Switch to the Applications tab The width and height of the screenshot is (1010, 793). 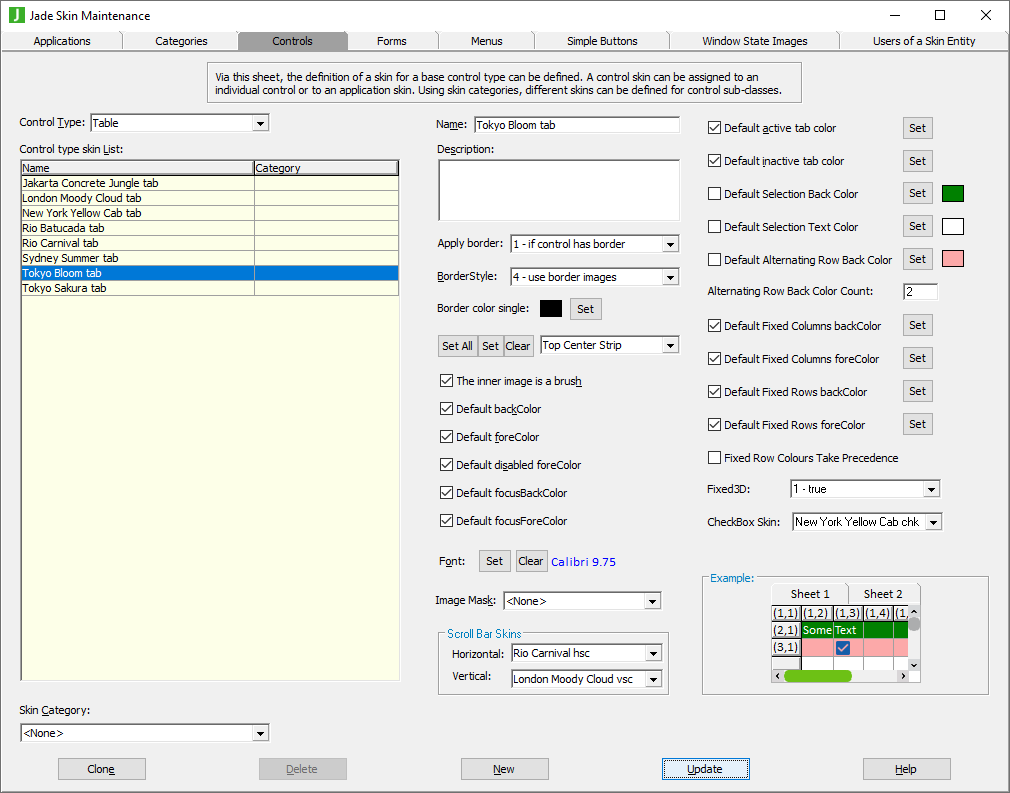point(62,41)
